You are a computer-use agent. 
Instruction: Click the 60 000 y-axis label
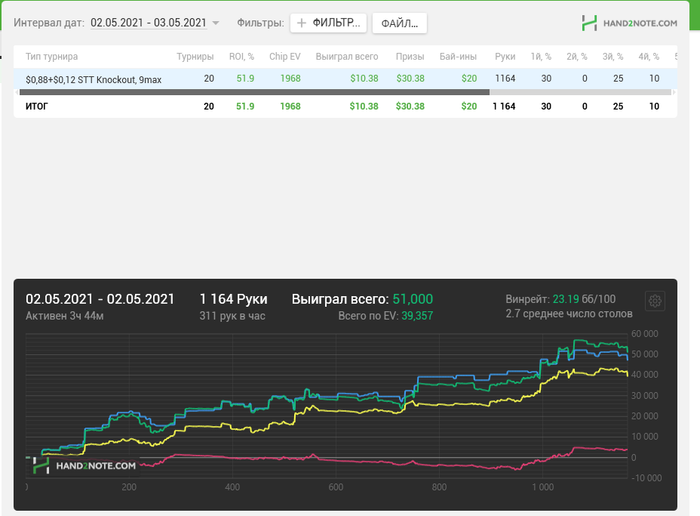(x=644, y=334)
